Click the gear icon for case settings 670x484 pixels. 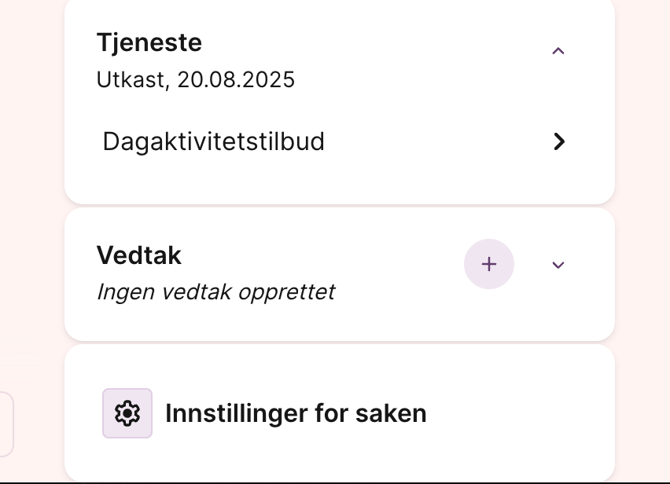tap(127, 413)
